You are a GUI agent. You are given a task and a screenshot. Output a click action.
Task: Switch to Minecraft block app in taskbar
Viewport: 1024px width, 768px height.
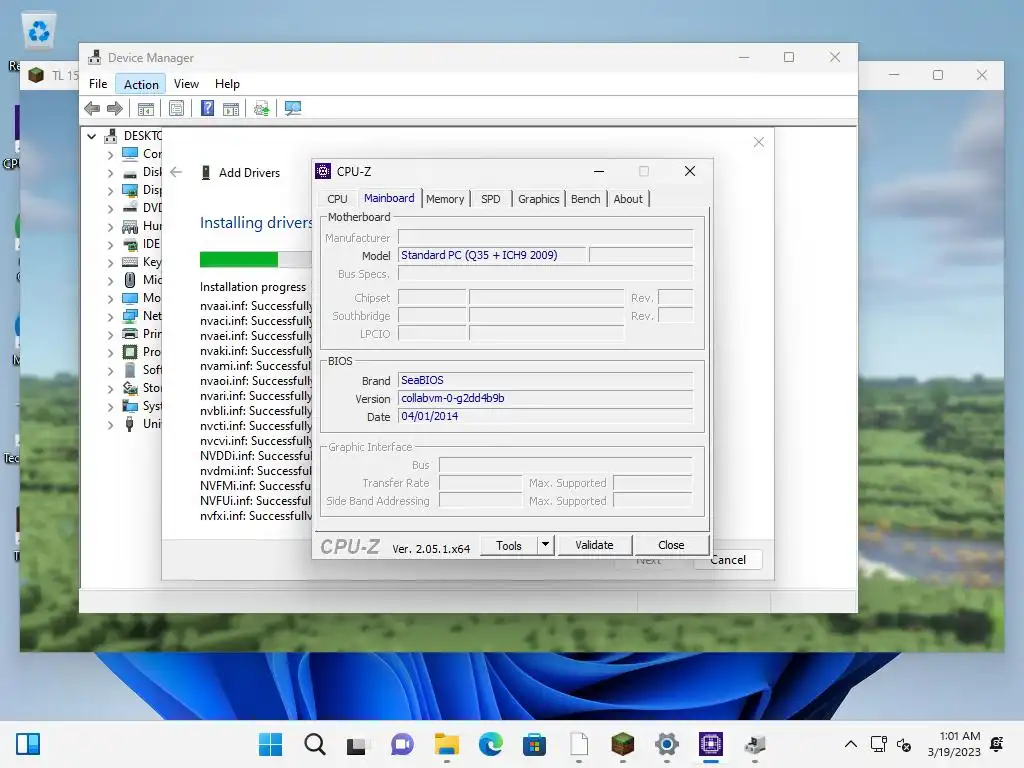[x=622, y=744]
